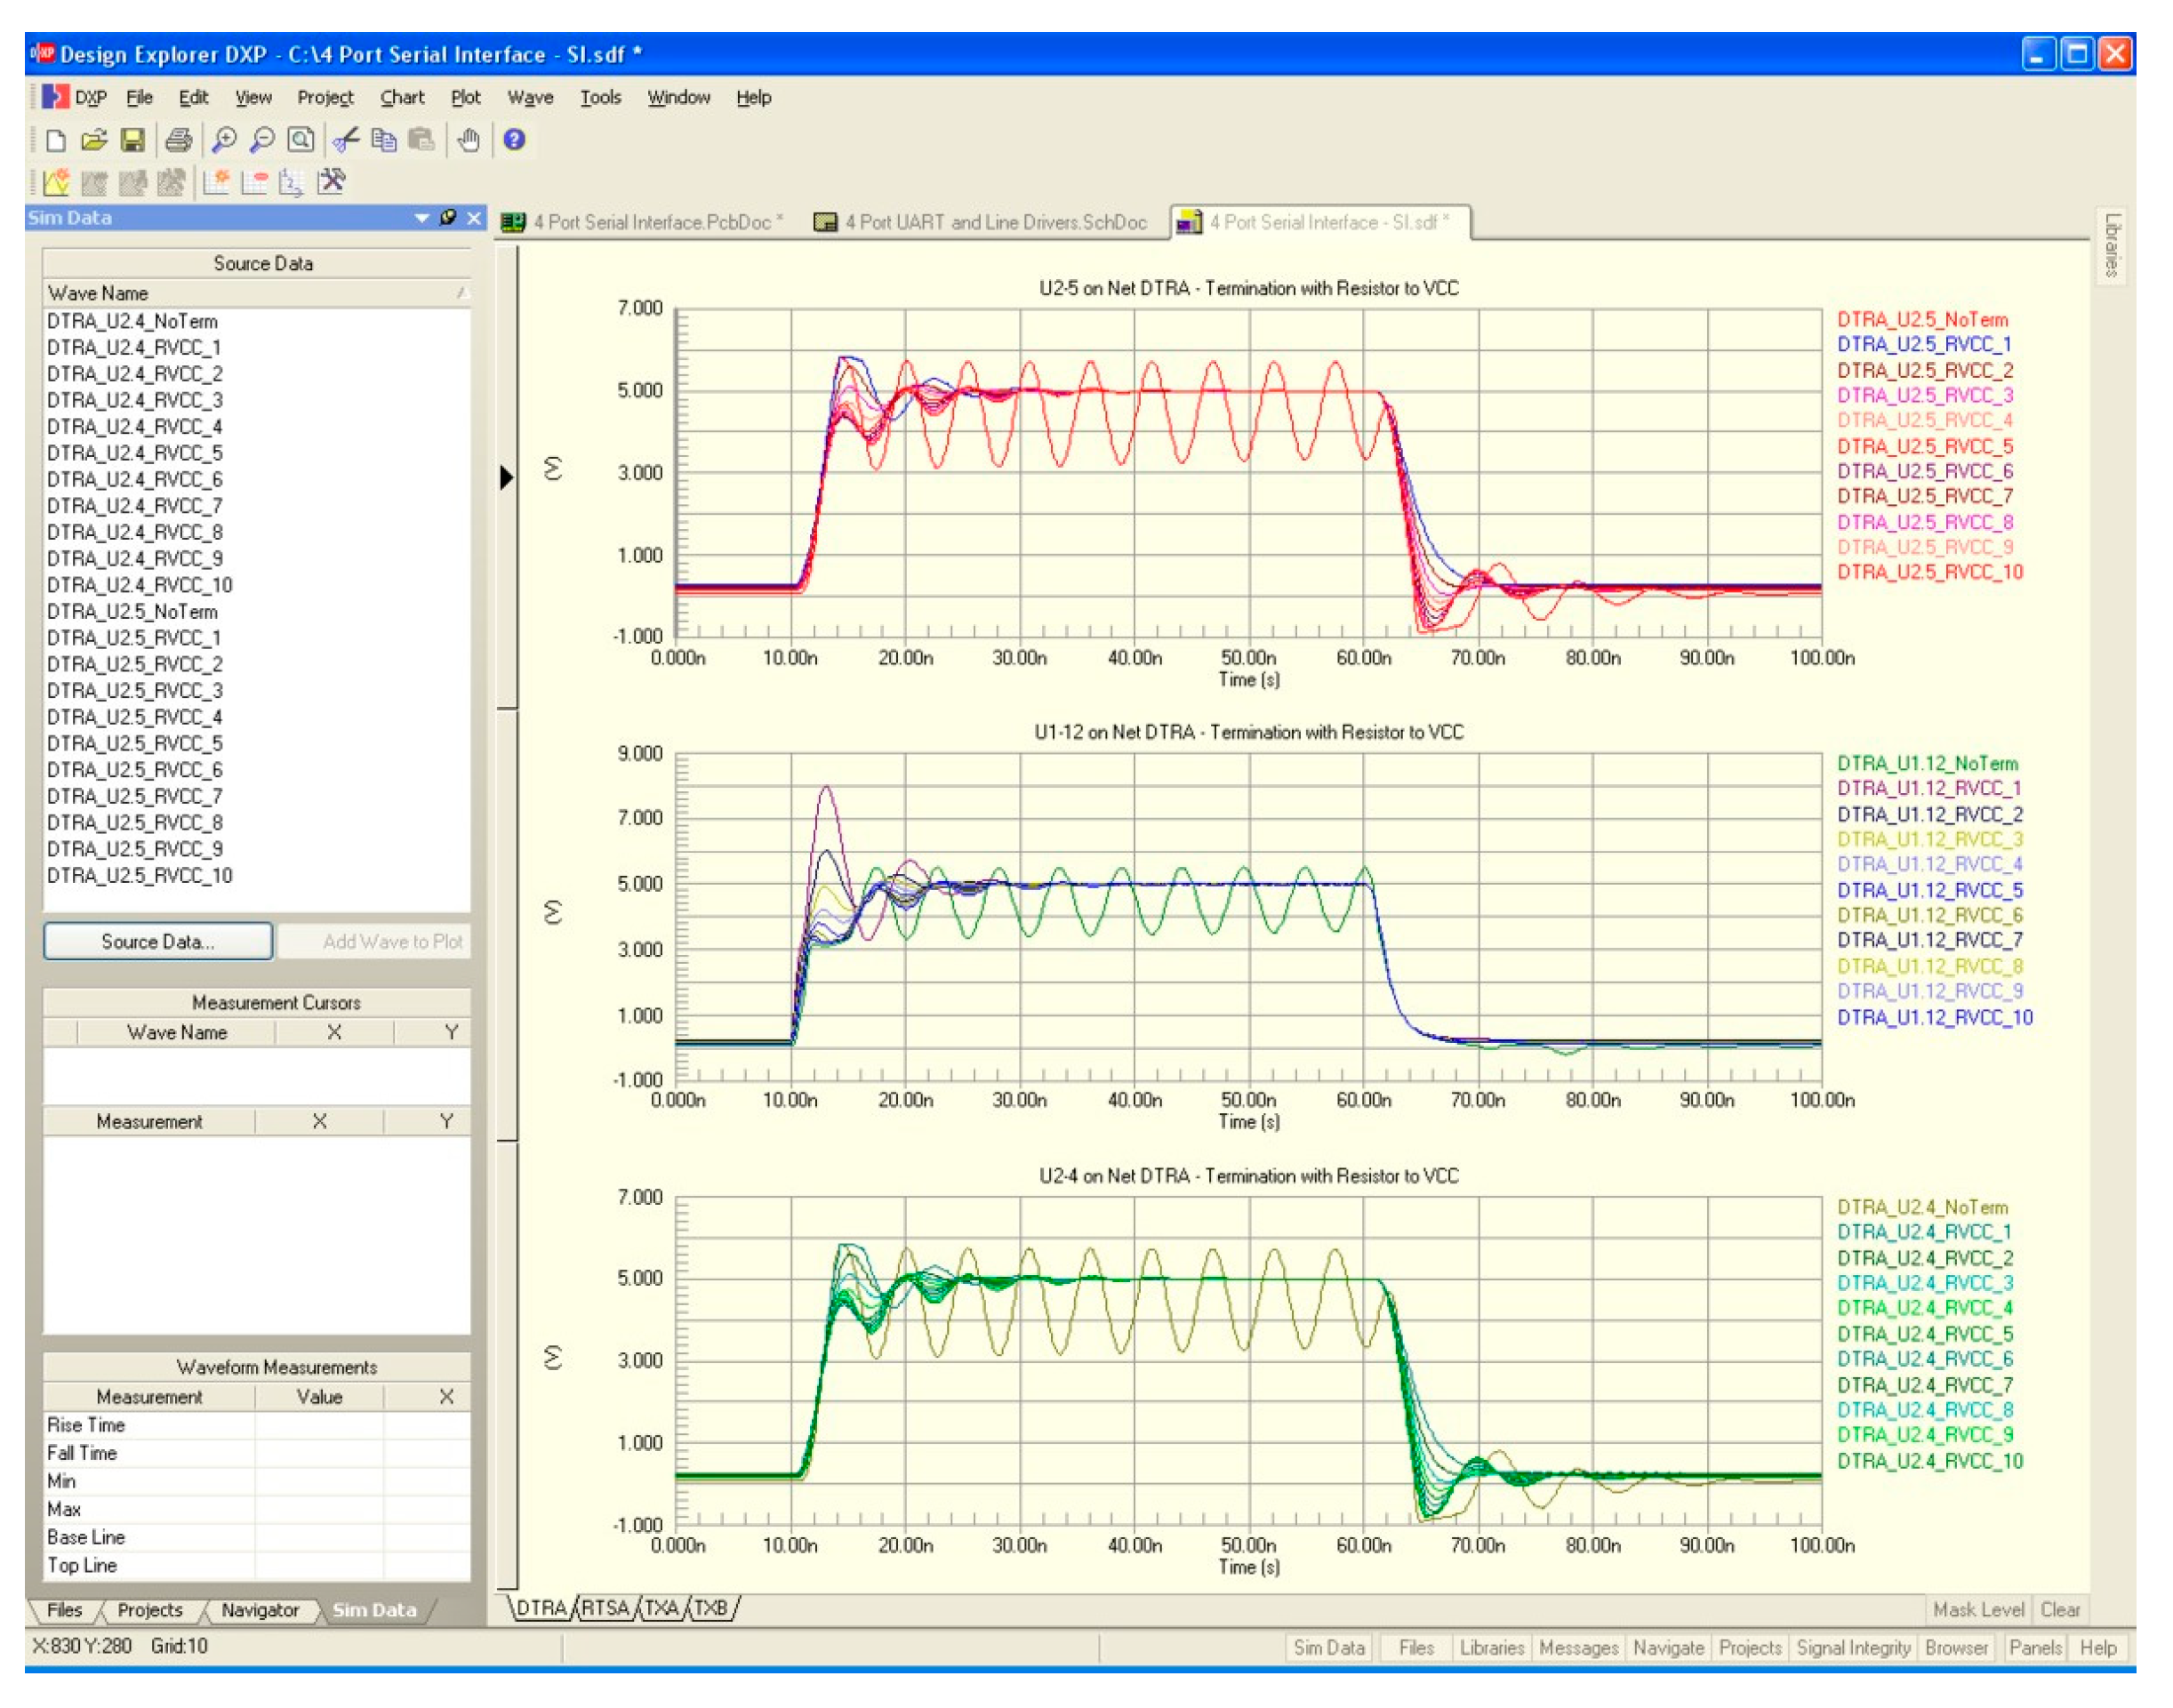Image resolution: width=2173 pixels, height=1708 pixels.
Task: Collapse the side panel with black arrow
Action: 507,478
